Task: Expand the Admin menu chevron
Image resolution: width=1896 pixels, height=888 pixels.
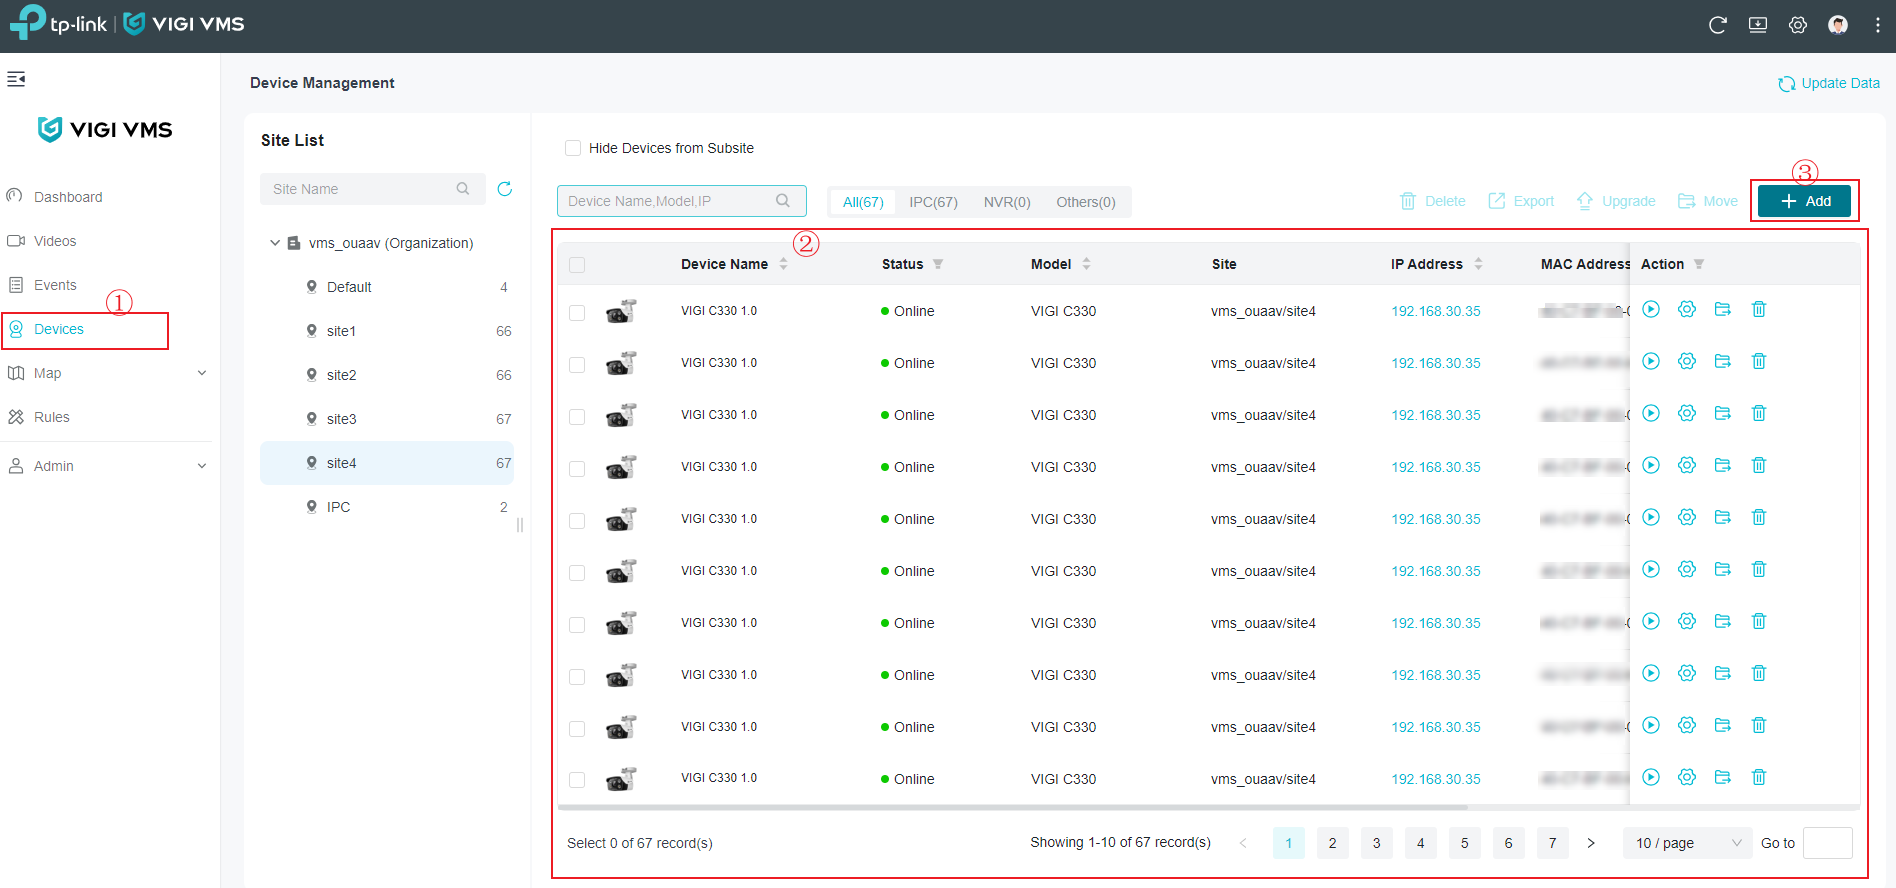Action: click(x=202, y=466)
